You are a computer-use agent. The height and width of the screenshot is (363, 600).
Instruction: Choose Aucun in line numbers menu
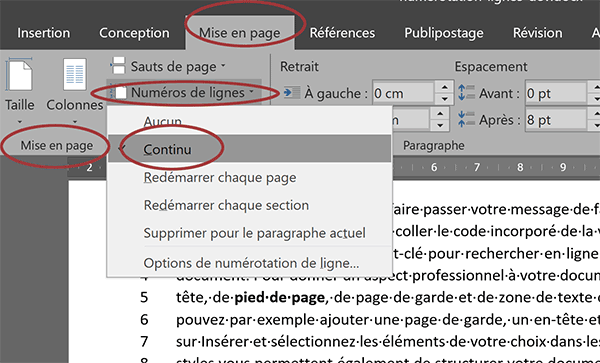(x=249, y=122)
